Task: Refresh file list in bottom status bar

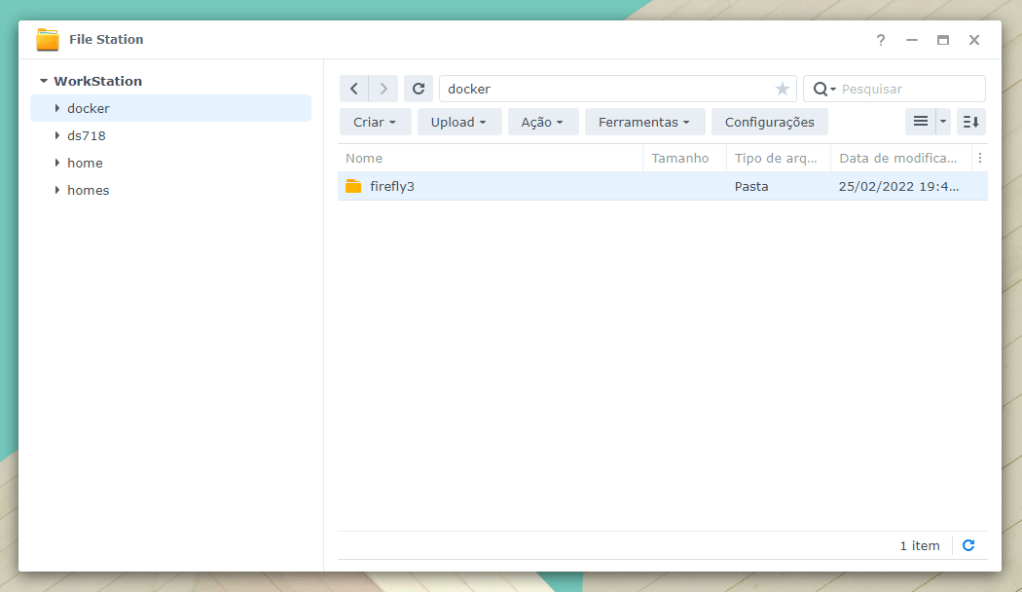Action: [x=968, y=545]
